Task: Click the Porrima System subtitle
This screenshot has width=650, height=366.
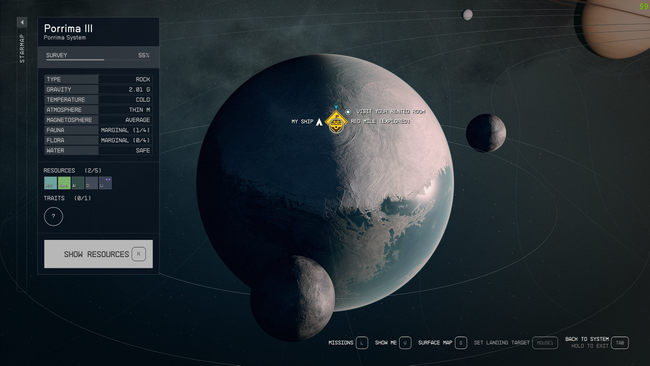Action: click(x=65, y=38)
